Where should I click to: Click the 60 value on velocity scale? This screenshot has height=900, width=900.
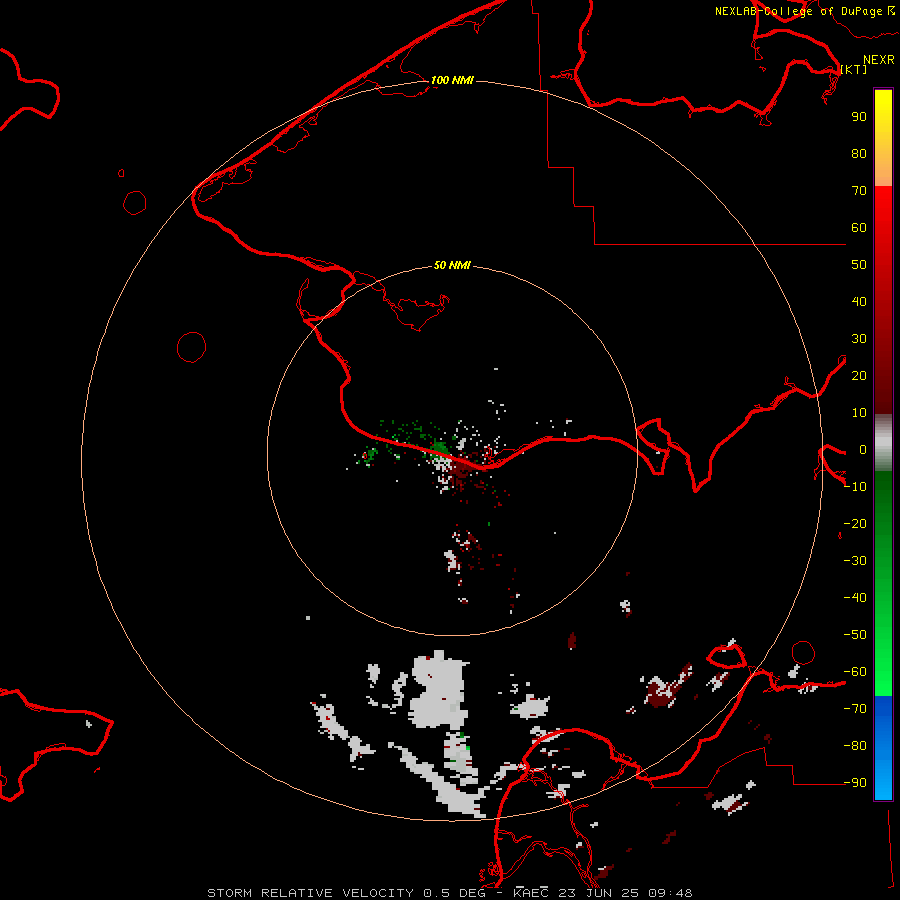pos(859,228)
